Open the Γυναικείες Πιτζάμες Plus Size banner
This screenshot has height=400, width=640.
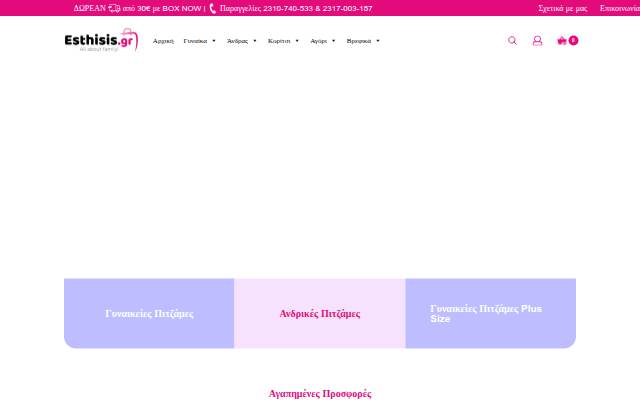click(x=491, y=313)
